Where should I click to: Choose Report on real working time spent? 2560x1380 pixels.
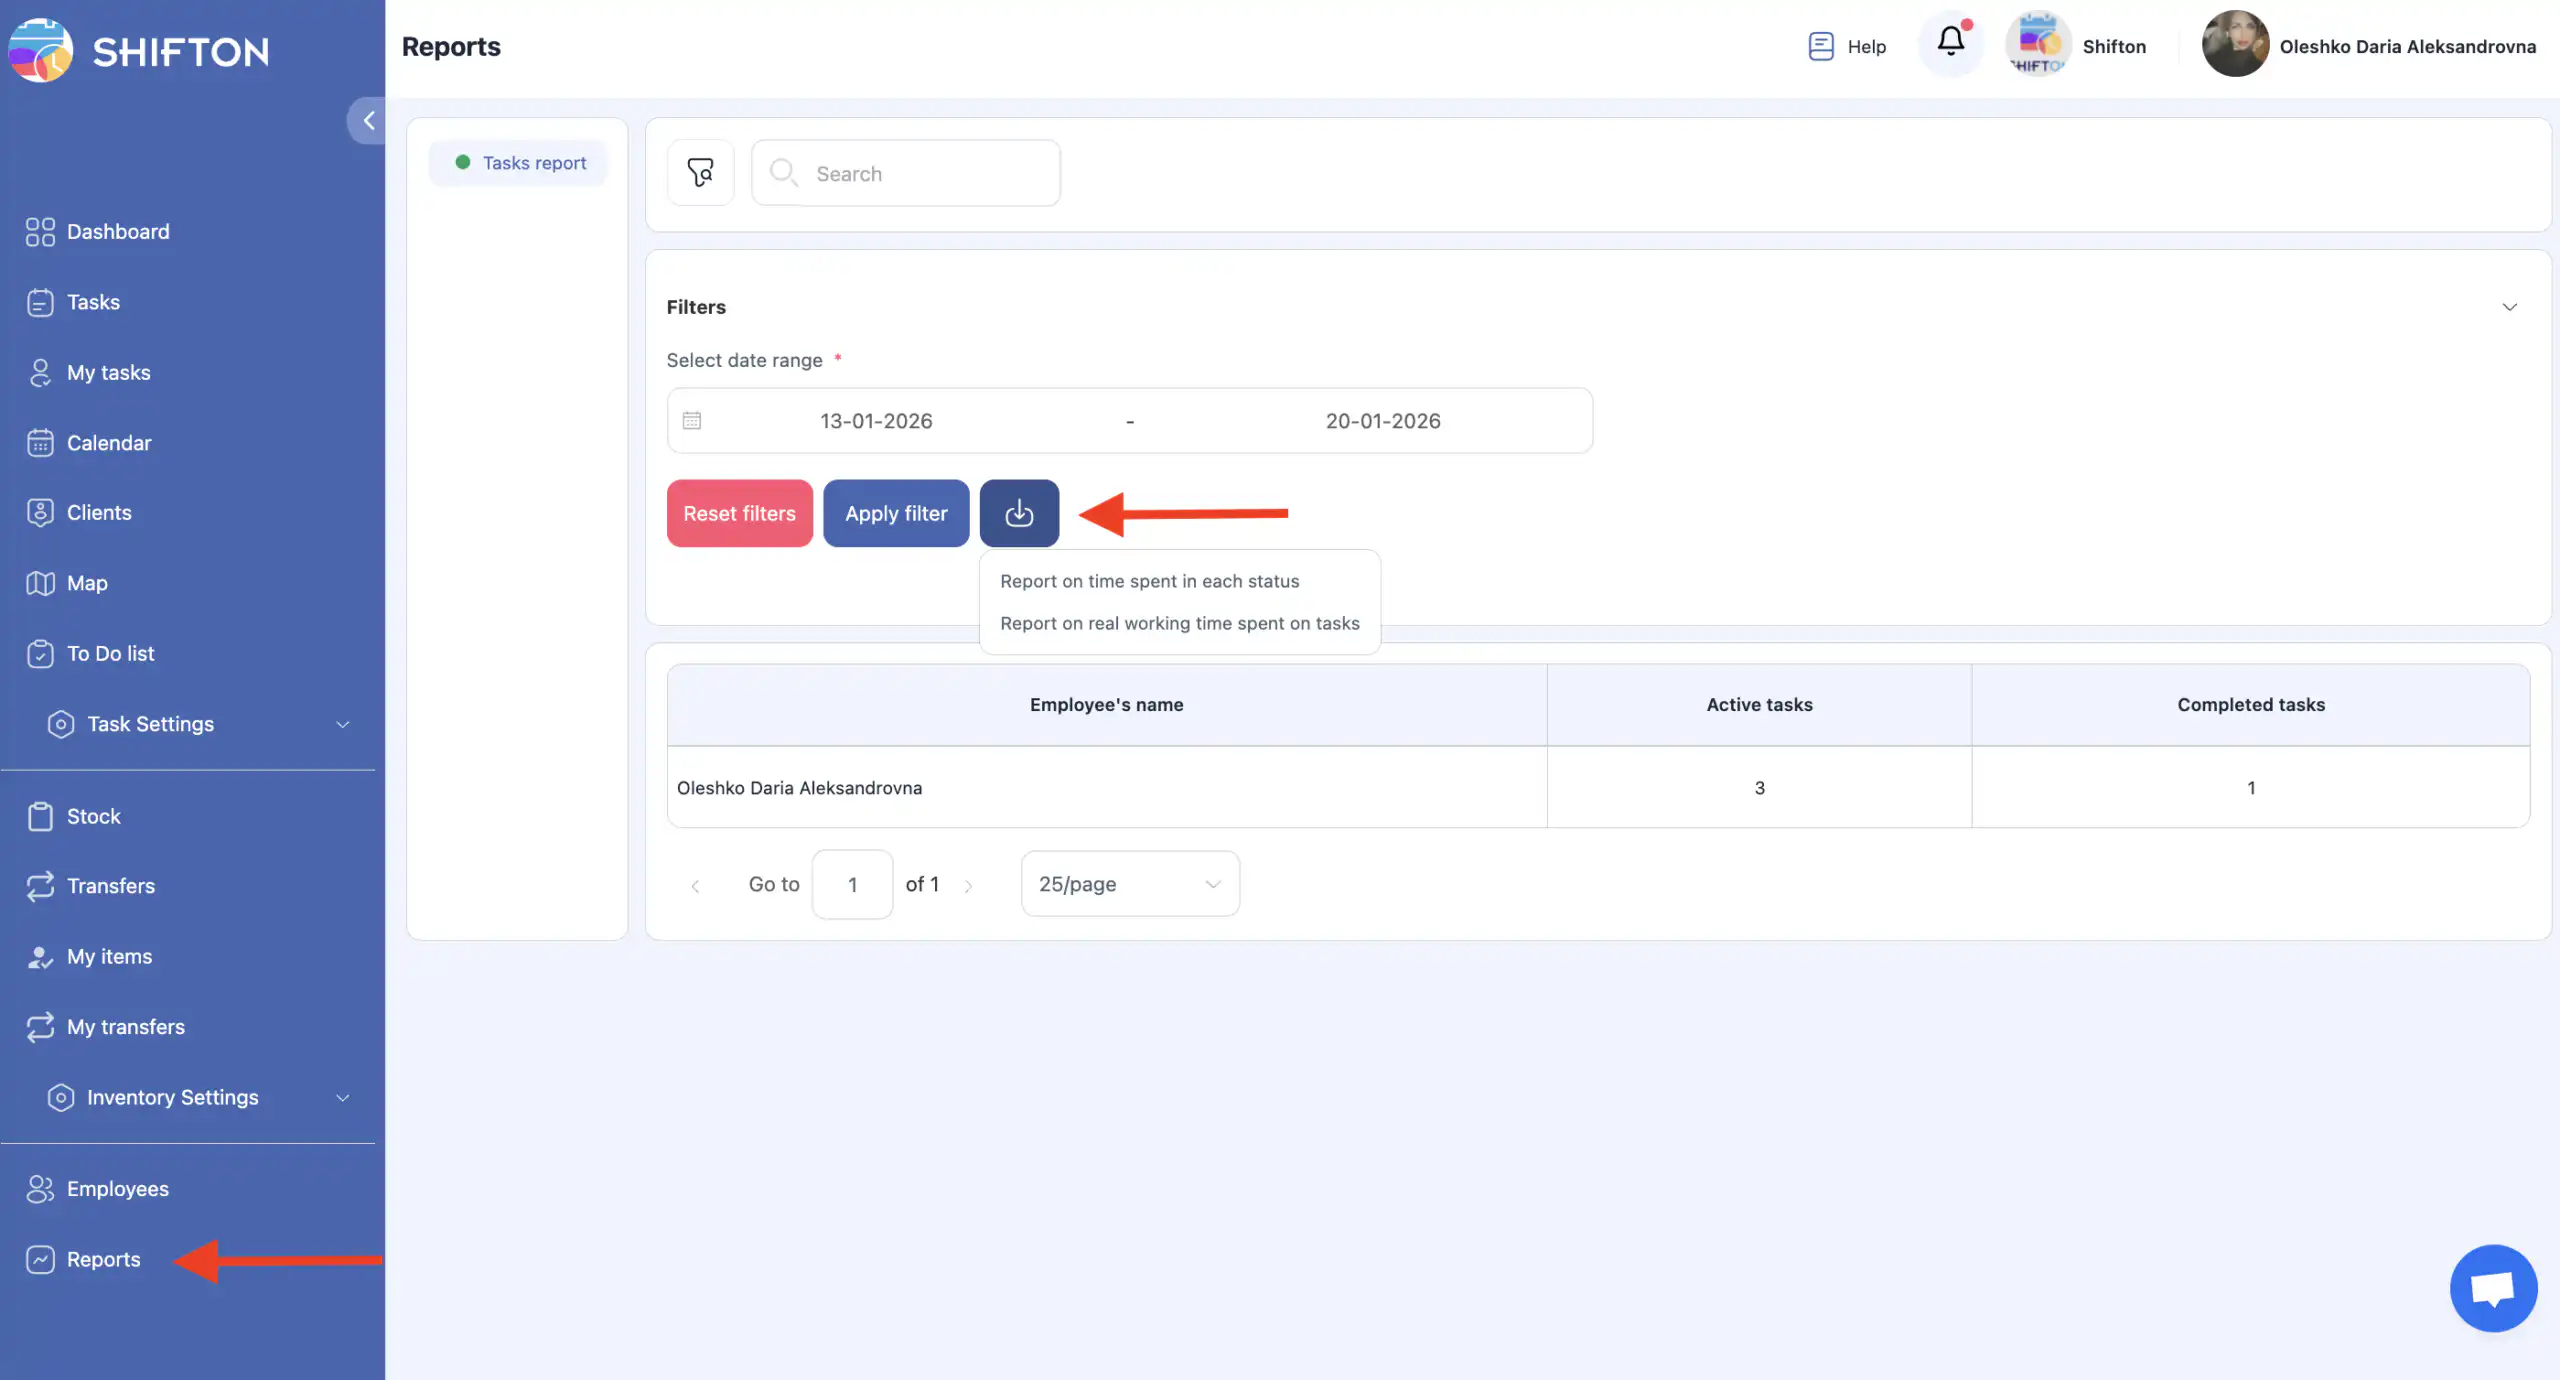[x=1179, y=623]
